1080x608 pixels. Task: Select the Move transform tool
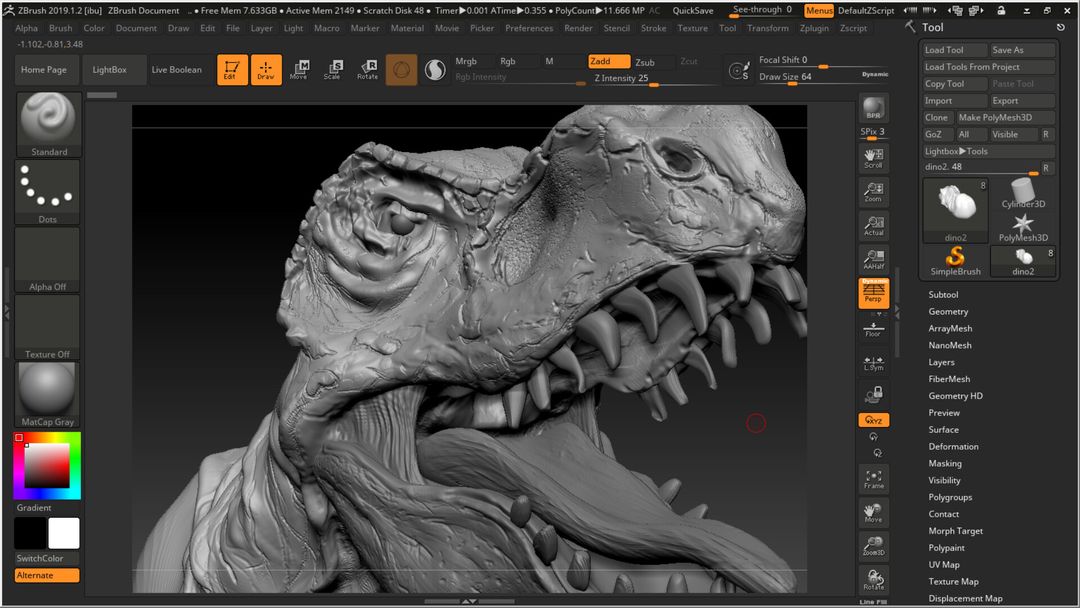[300, 70]
